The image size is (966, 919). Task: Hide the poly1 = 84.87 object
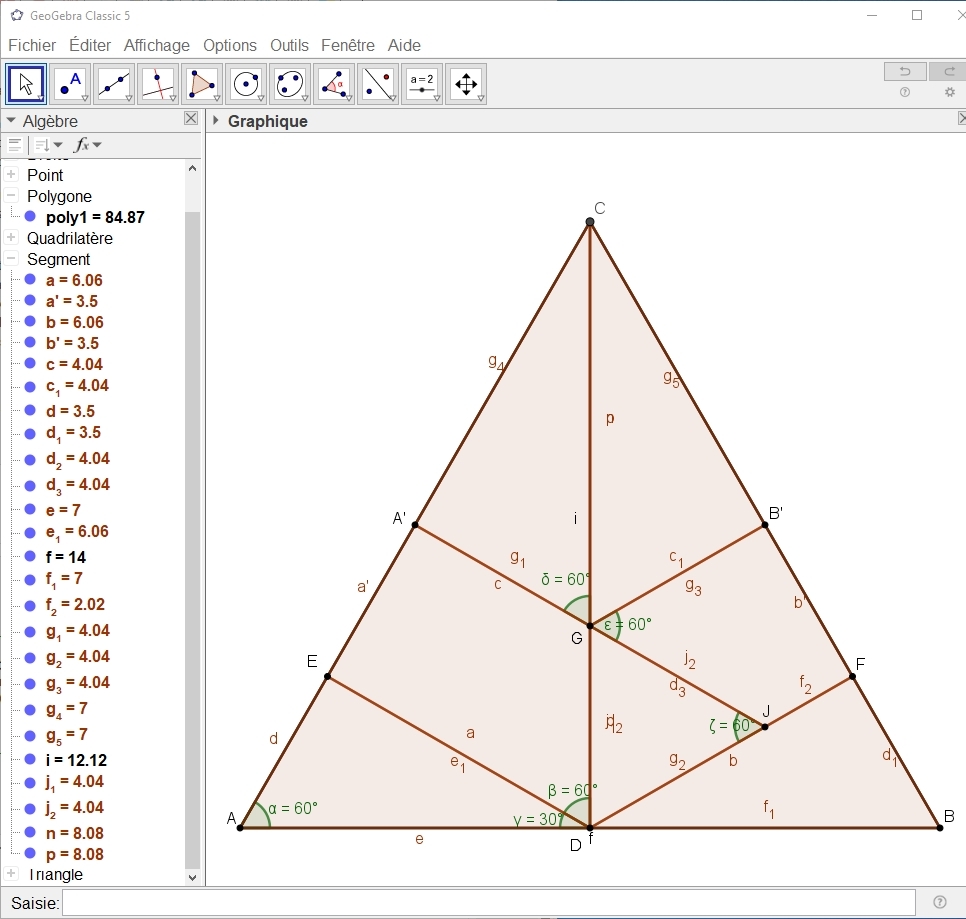pyautogui.click(x=30, y=217)
